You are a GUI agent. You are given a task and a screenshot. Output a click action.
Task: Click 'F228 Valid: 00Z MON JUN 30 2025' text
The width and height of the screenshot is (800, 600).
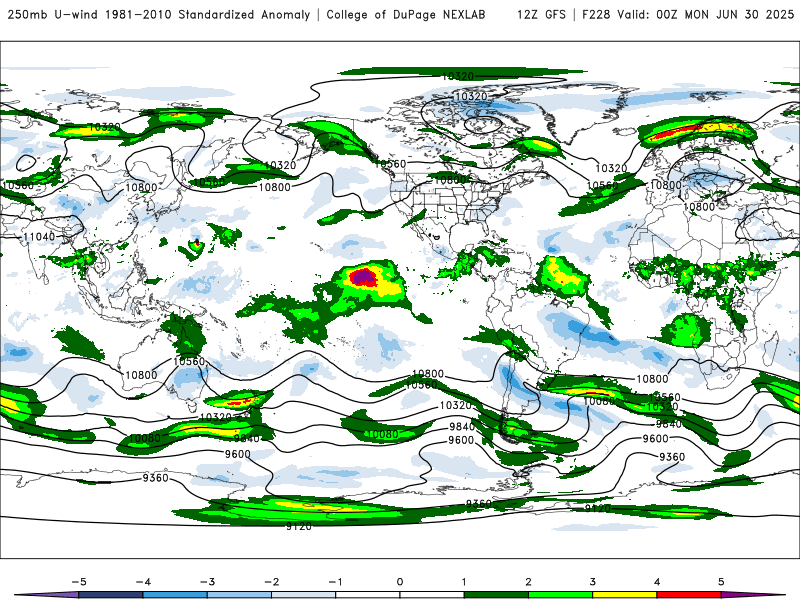688,15
